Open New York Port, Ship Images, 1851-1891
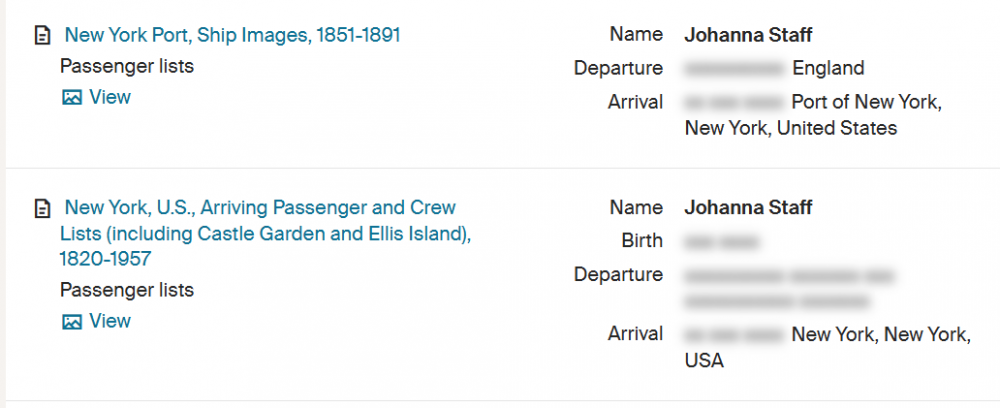This screenshot has width=1000, height=408. 232,35
